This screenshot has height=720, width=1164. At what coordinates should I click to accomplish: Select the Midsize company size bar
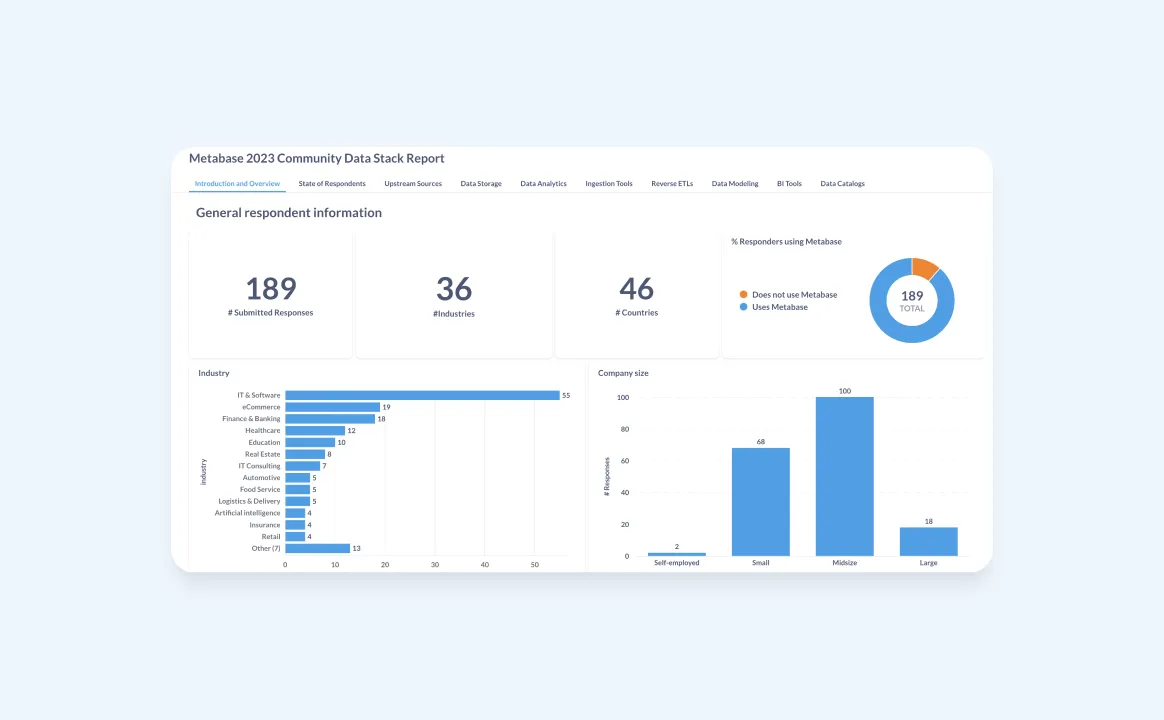(x=844, y=476)
